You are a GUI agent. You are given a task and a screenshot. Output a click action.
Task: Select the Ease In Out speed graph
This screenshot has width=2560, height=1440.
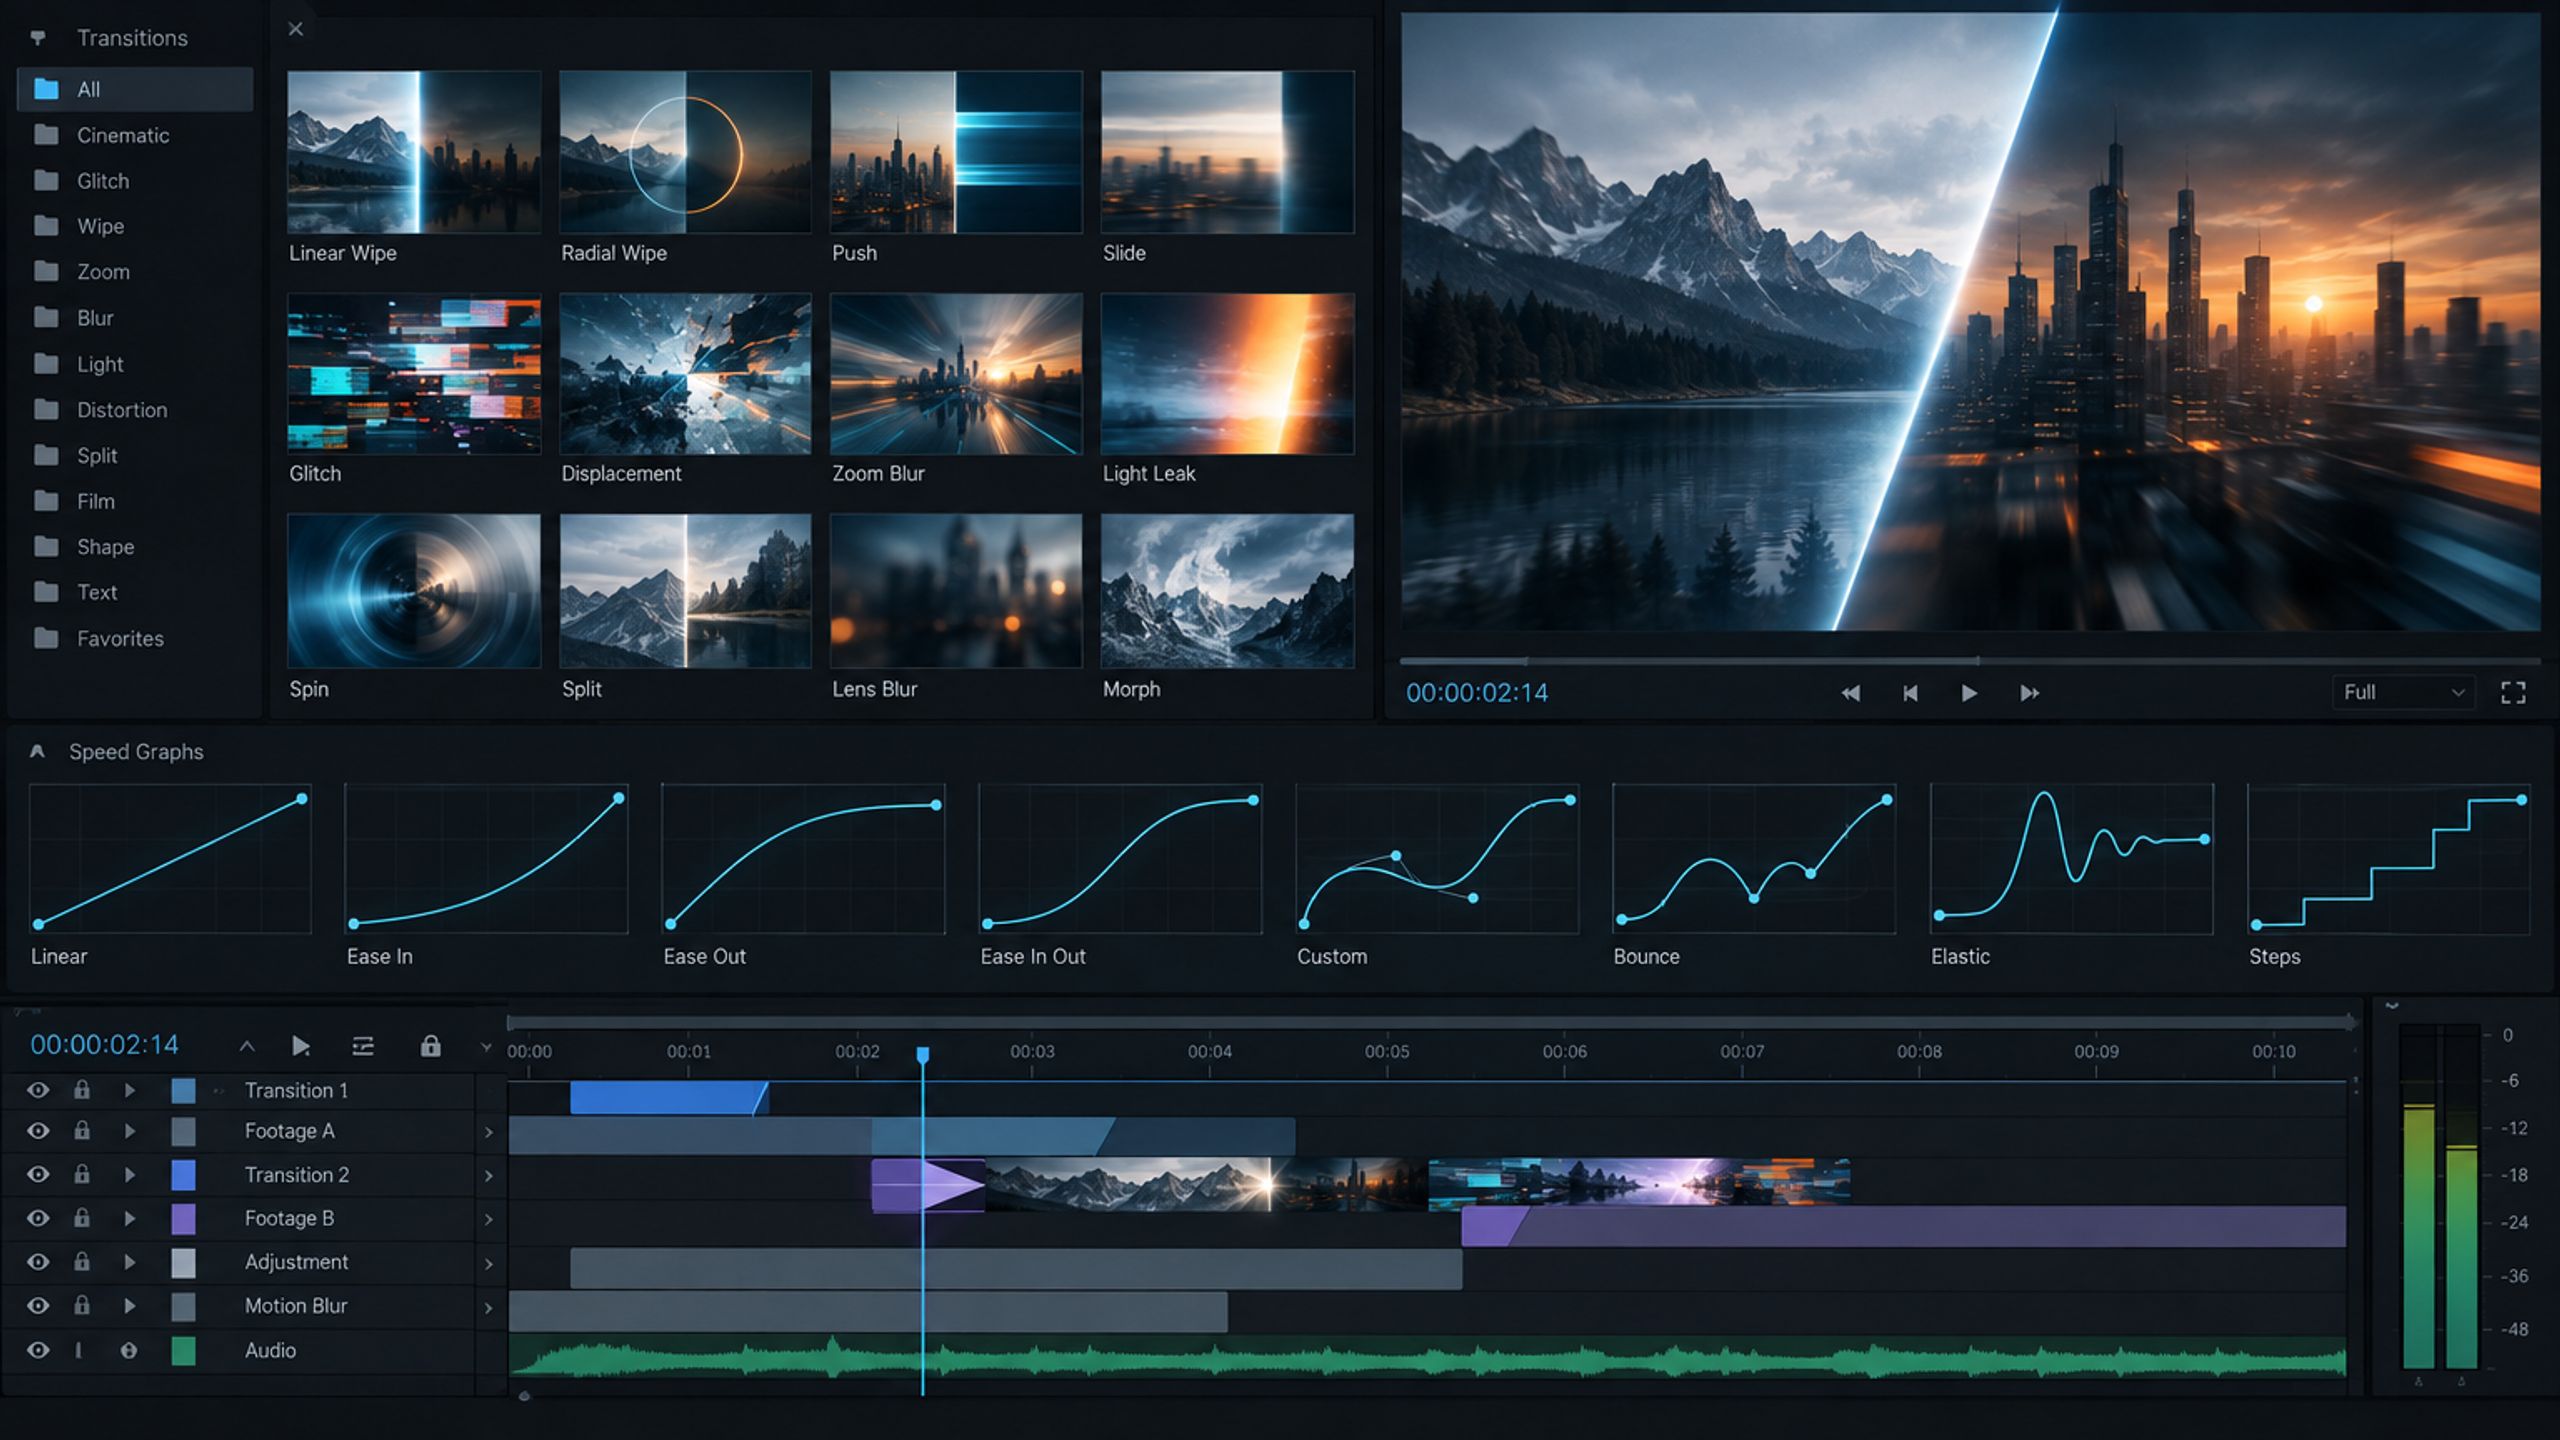coord(1120,859)
